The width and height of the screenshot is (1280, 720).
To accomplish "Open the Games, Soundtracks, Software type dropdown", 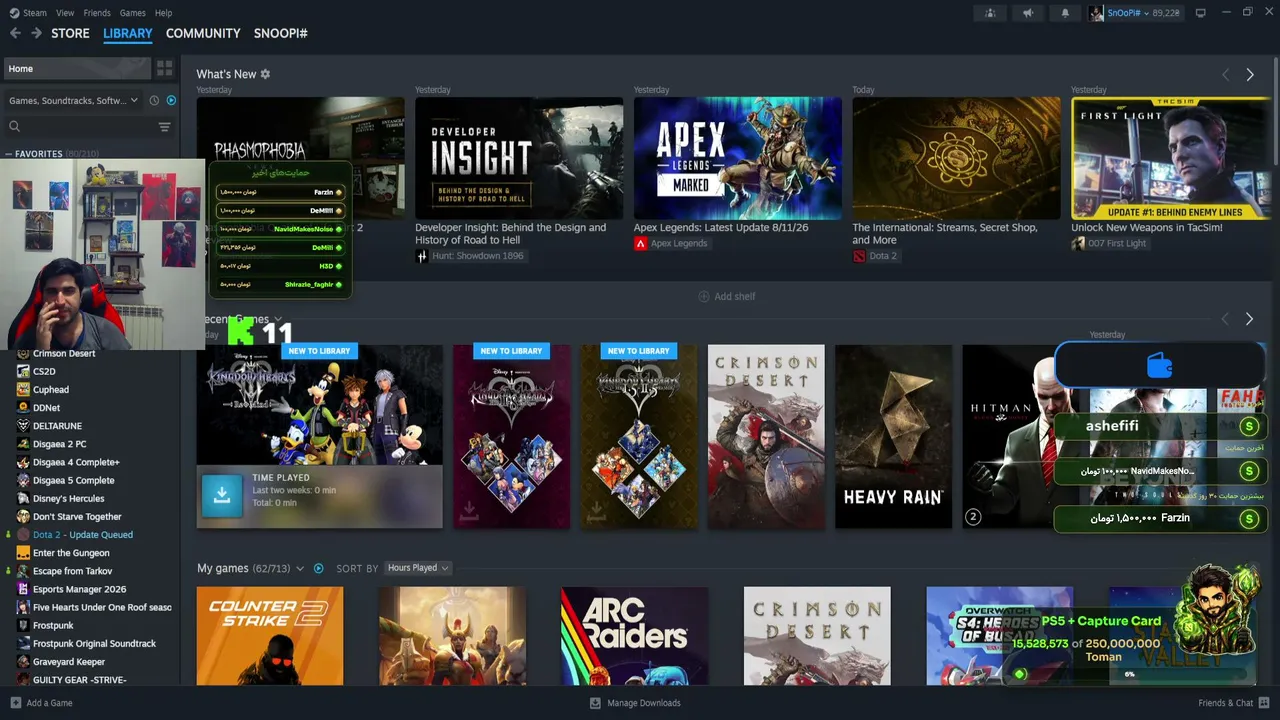I will tap(74, 100).
